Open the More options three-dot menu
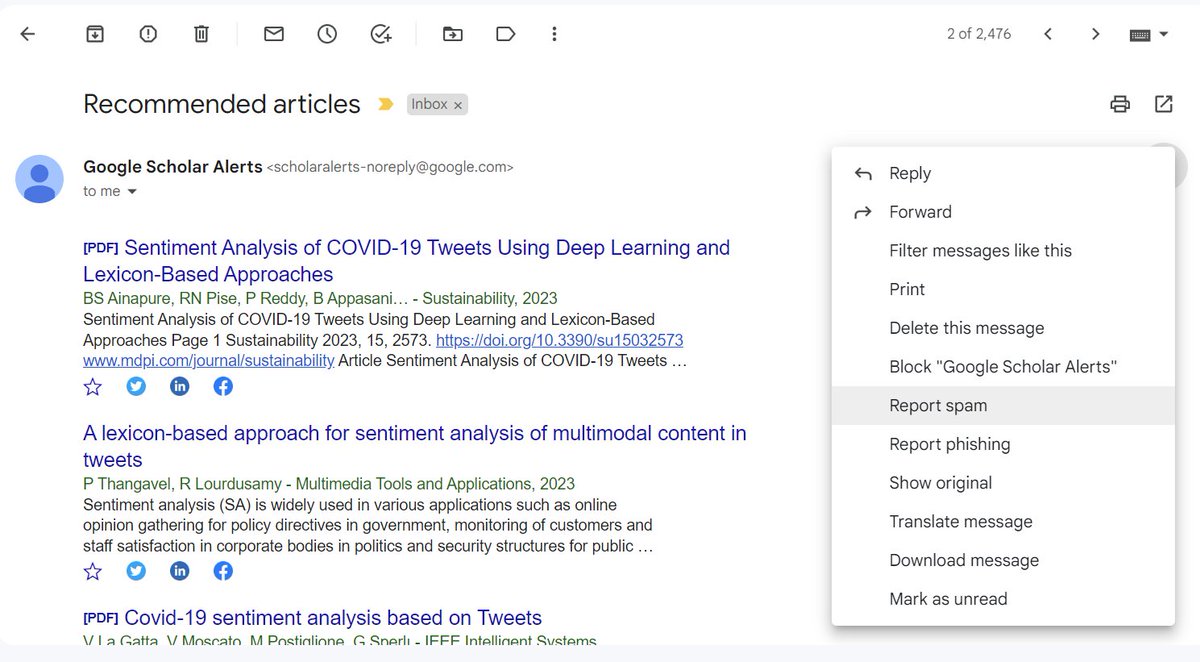The height and width of the screenshot is (662, 1200). coord(554,34)
